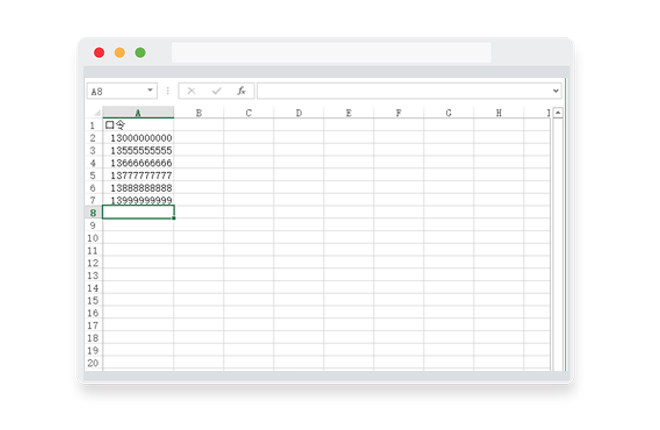Viewport: 660px width, 430px height.
Task: Click cell A7 containing 13999999999
Action: (138, 200)
